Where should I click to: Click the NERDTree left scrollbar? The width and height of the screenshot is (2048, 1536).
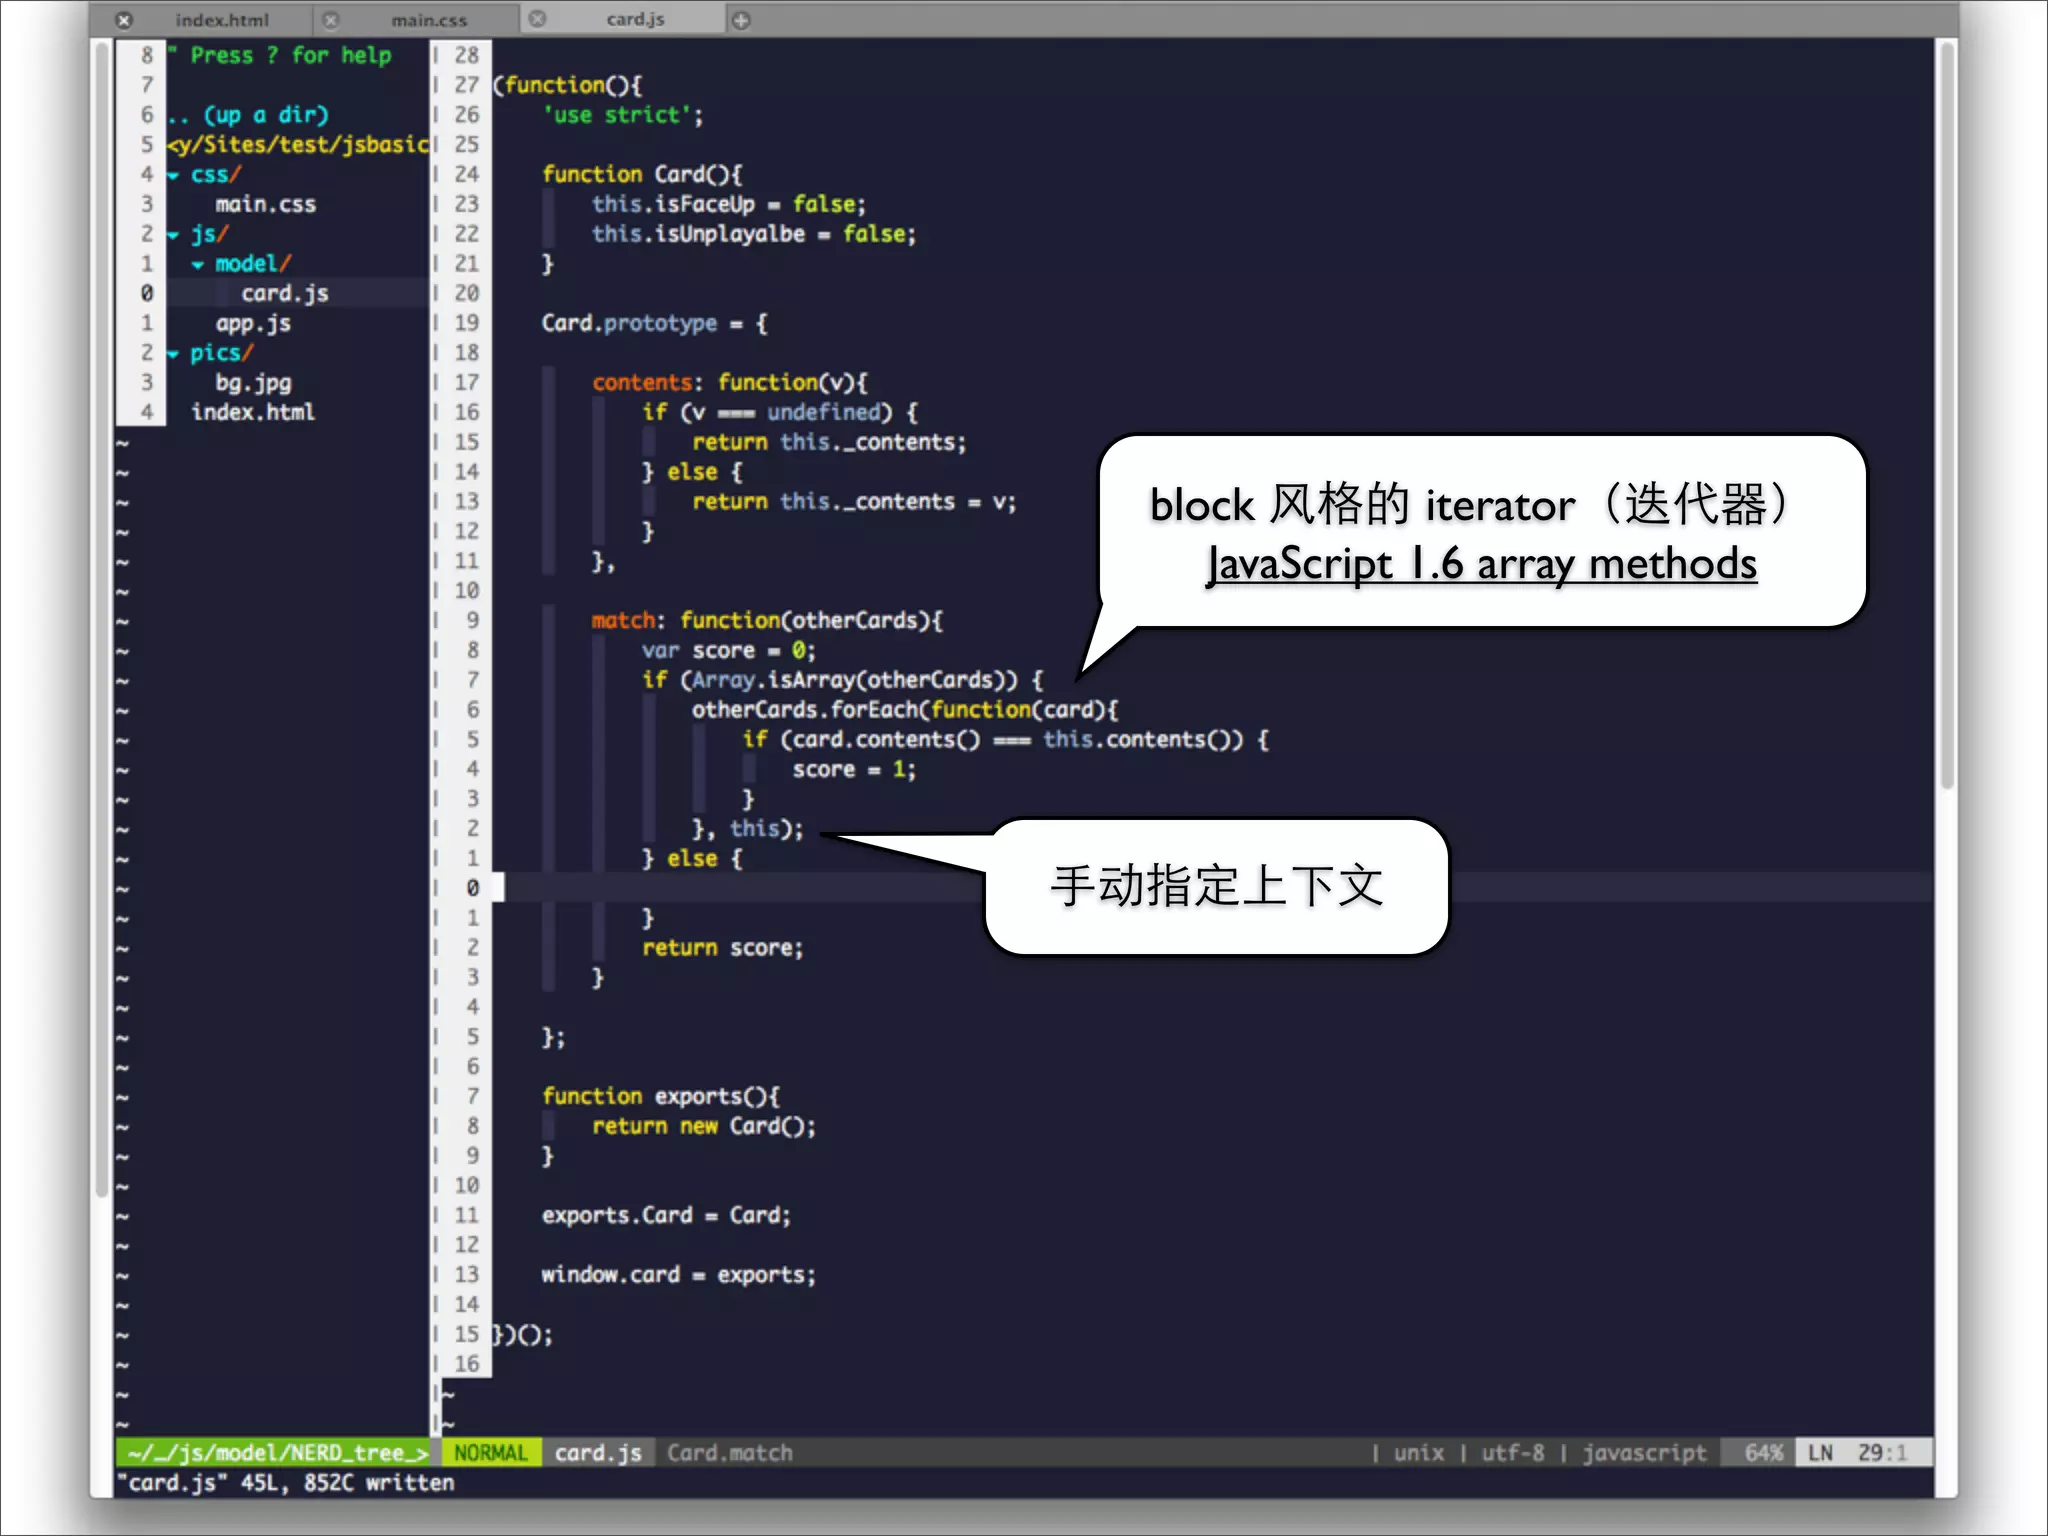(102, 618)
